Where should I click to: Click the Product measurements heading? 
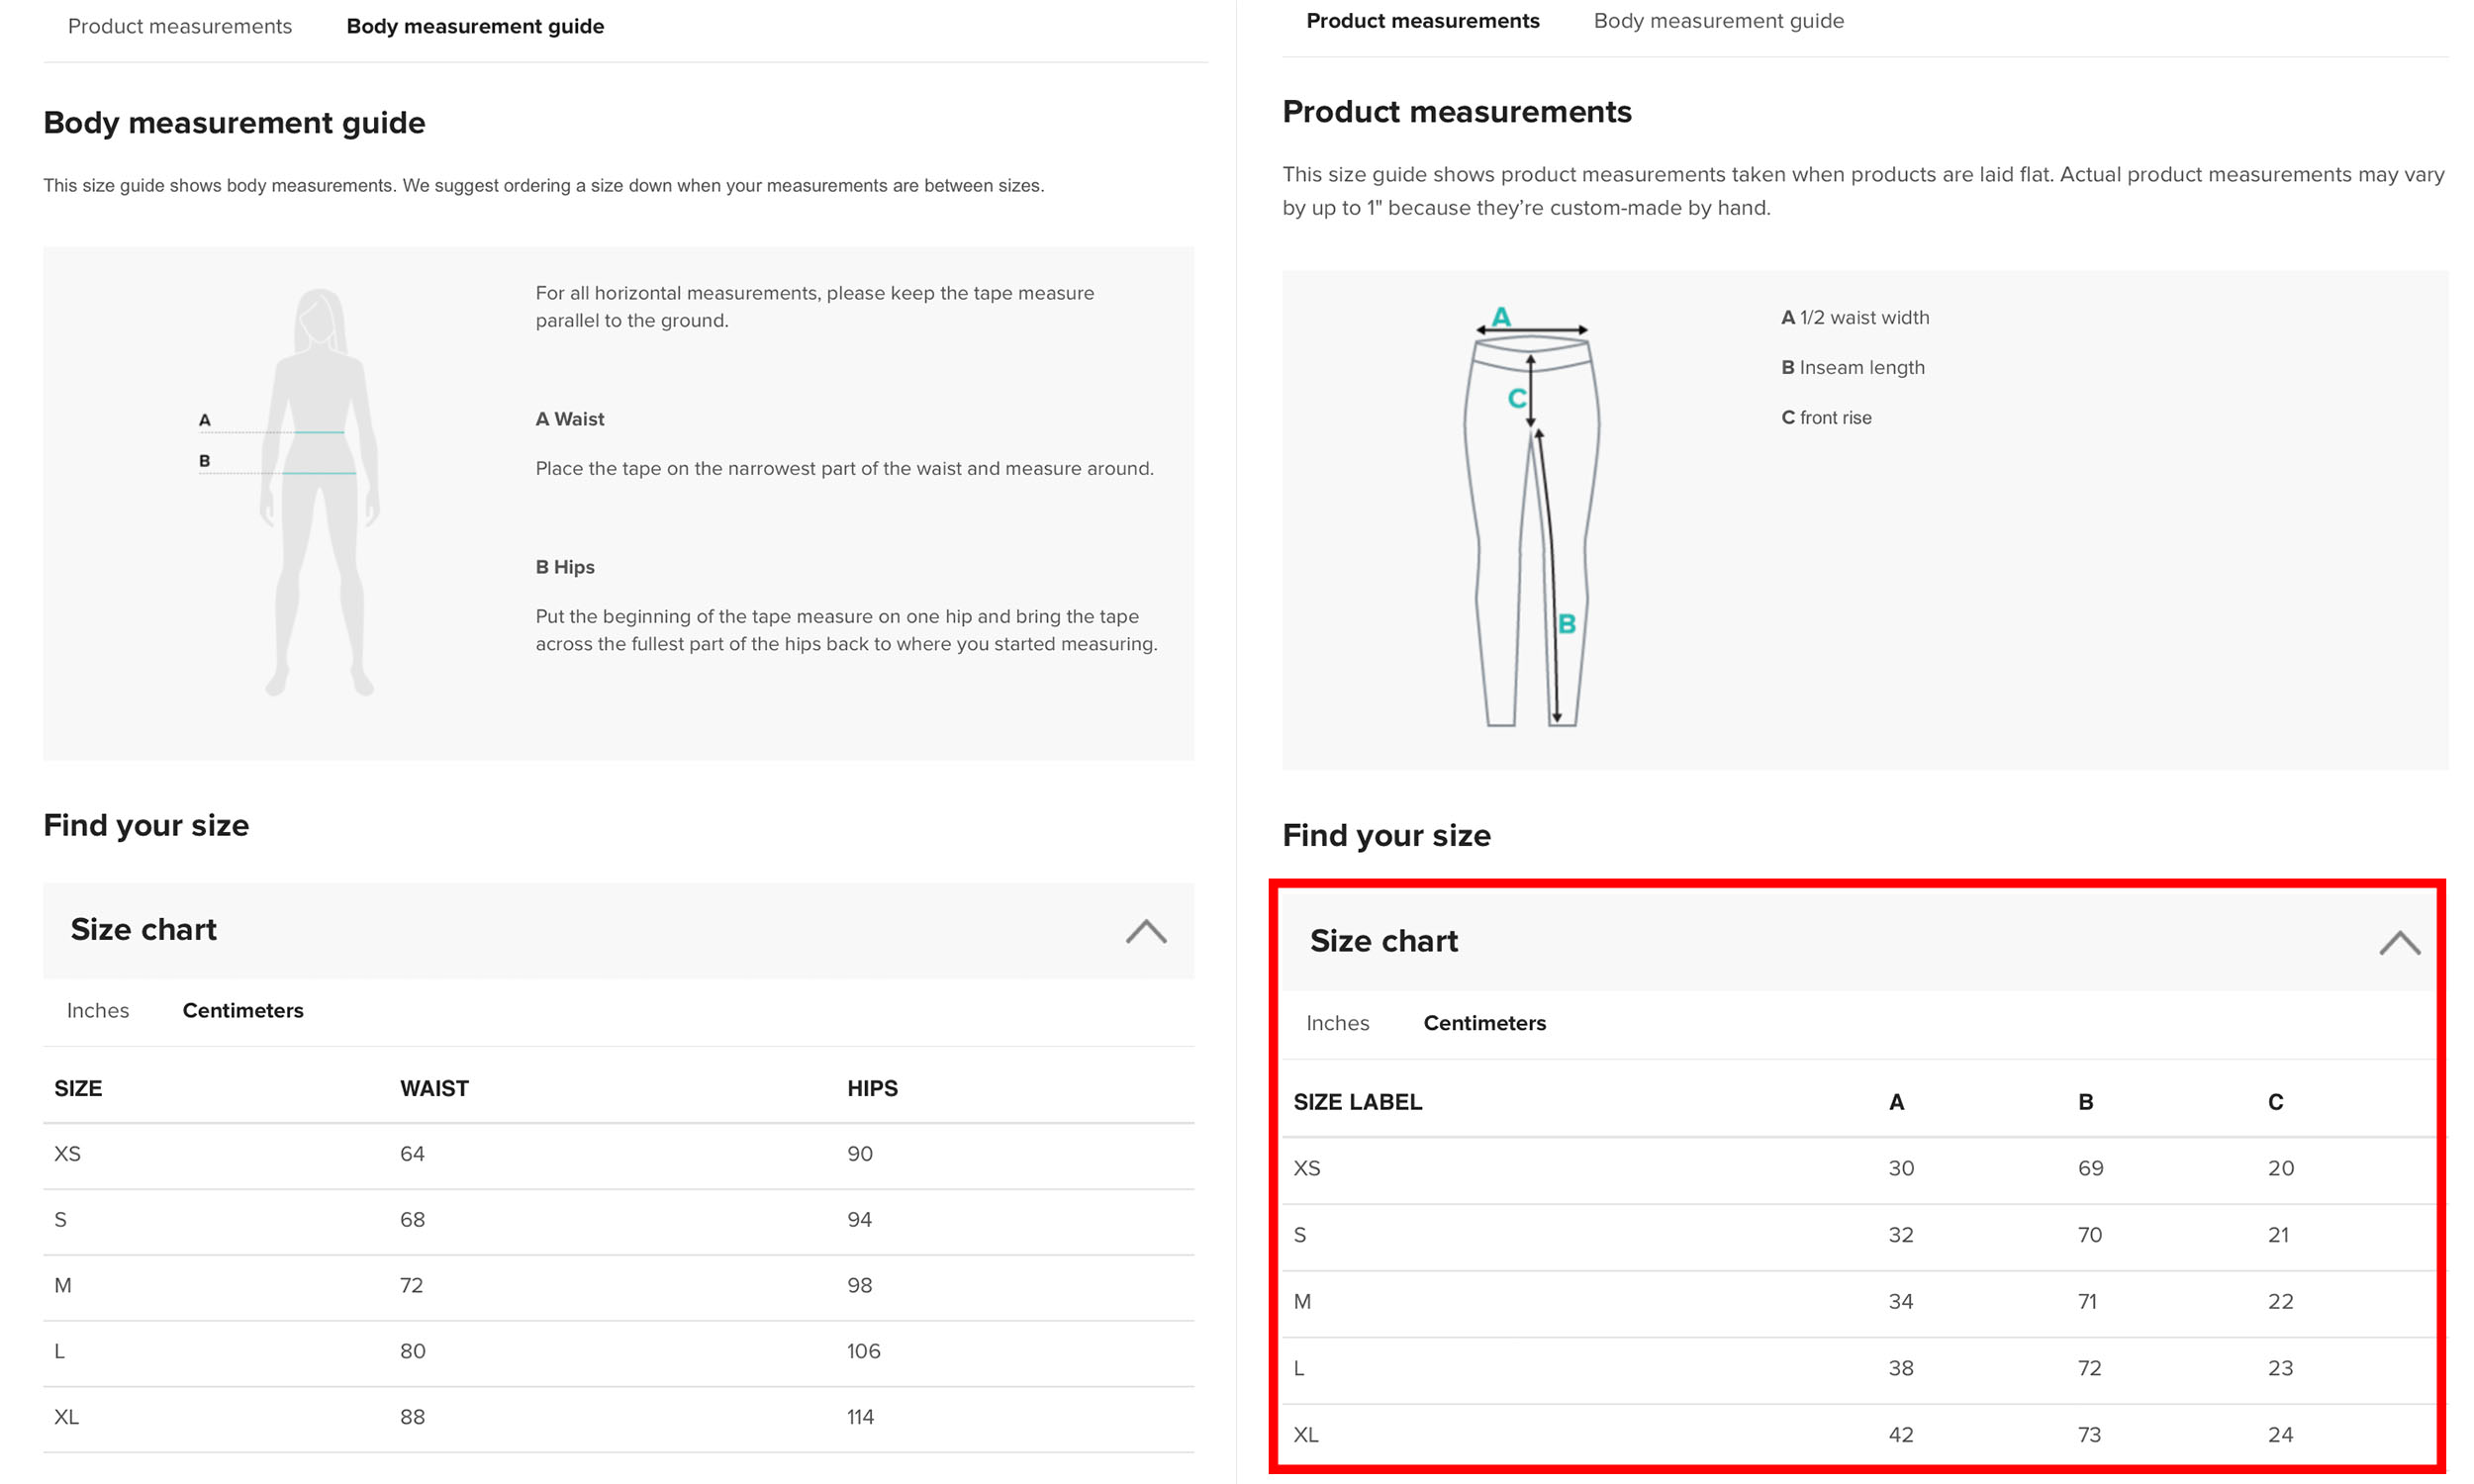point(1457,110)
